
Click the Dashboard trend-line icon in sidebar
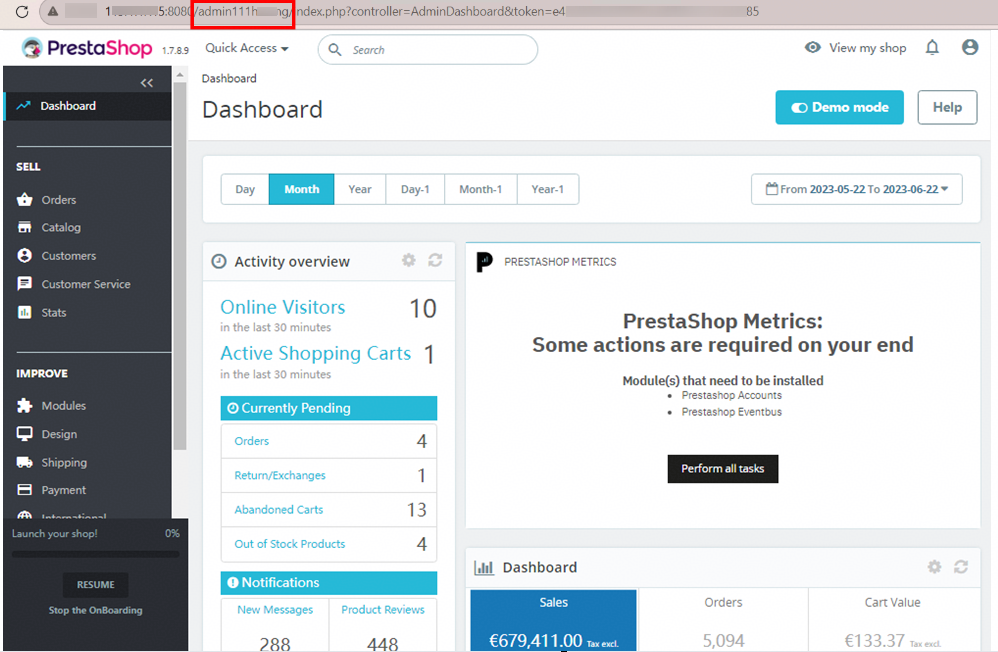pos(24,106)
